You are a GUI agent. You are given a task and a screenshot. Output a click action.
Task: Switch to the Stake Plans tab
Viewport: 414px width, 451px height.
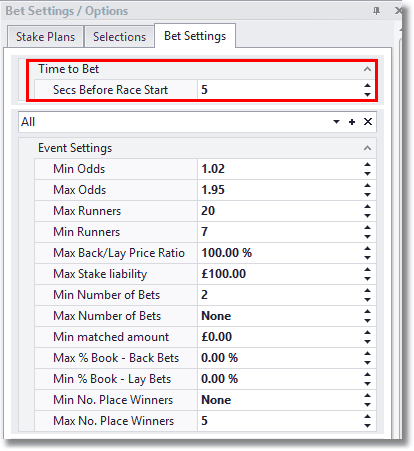(x=45, y=37)
